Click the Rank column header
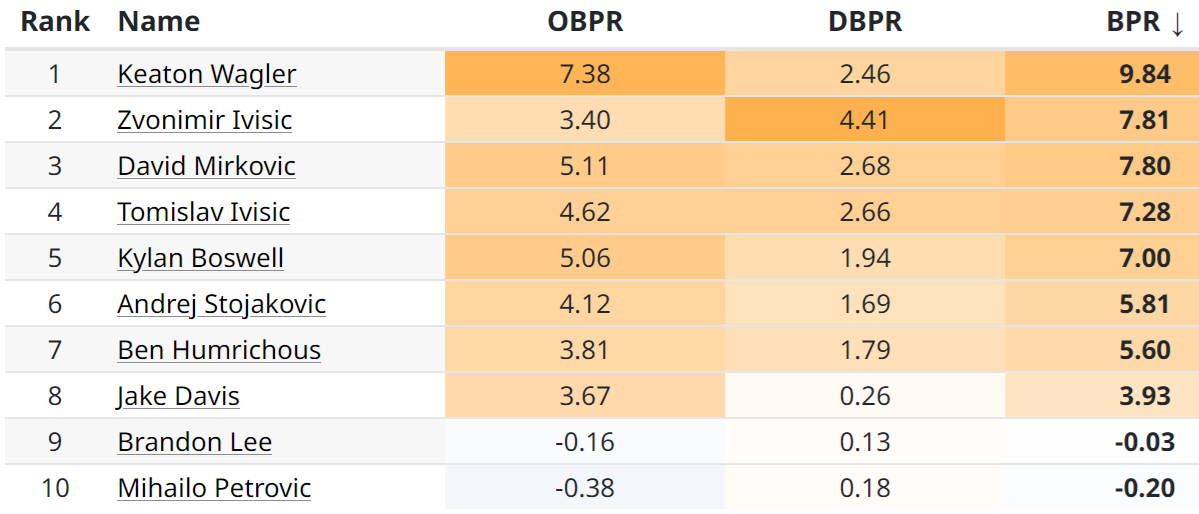Screen dimensions: 1199x514 click(x=55, y=22)
